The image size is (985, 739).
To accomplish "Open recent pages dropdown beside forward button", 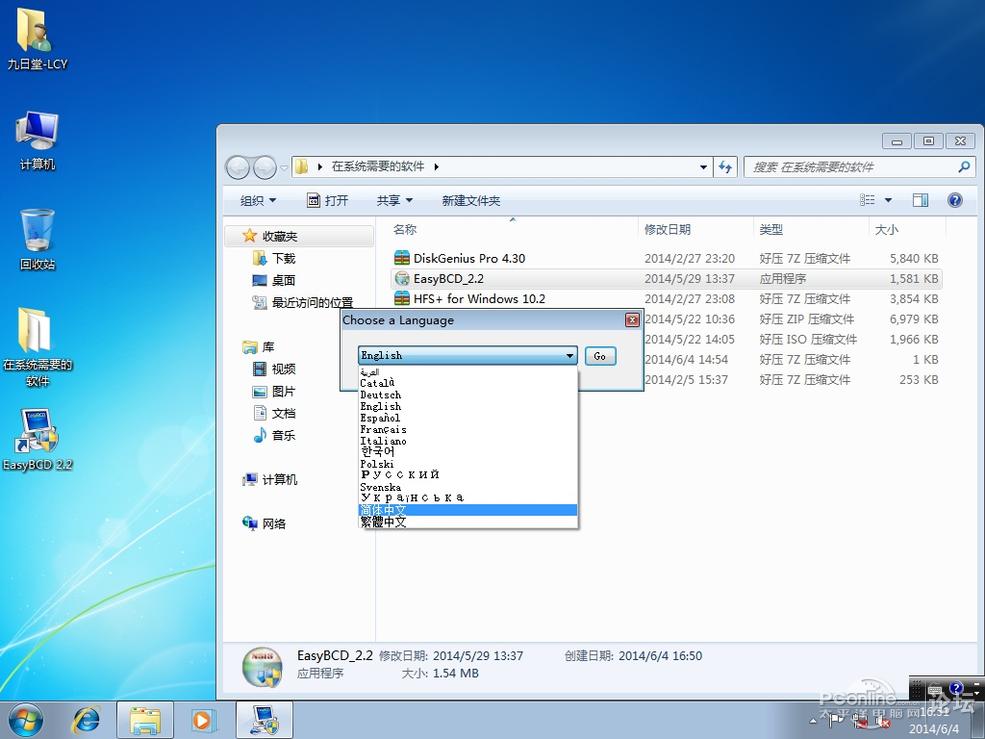I will 284,168.
